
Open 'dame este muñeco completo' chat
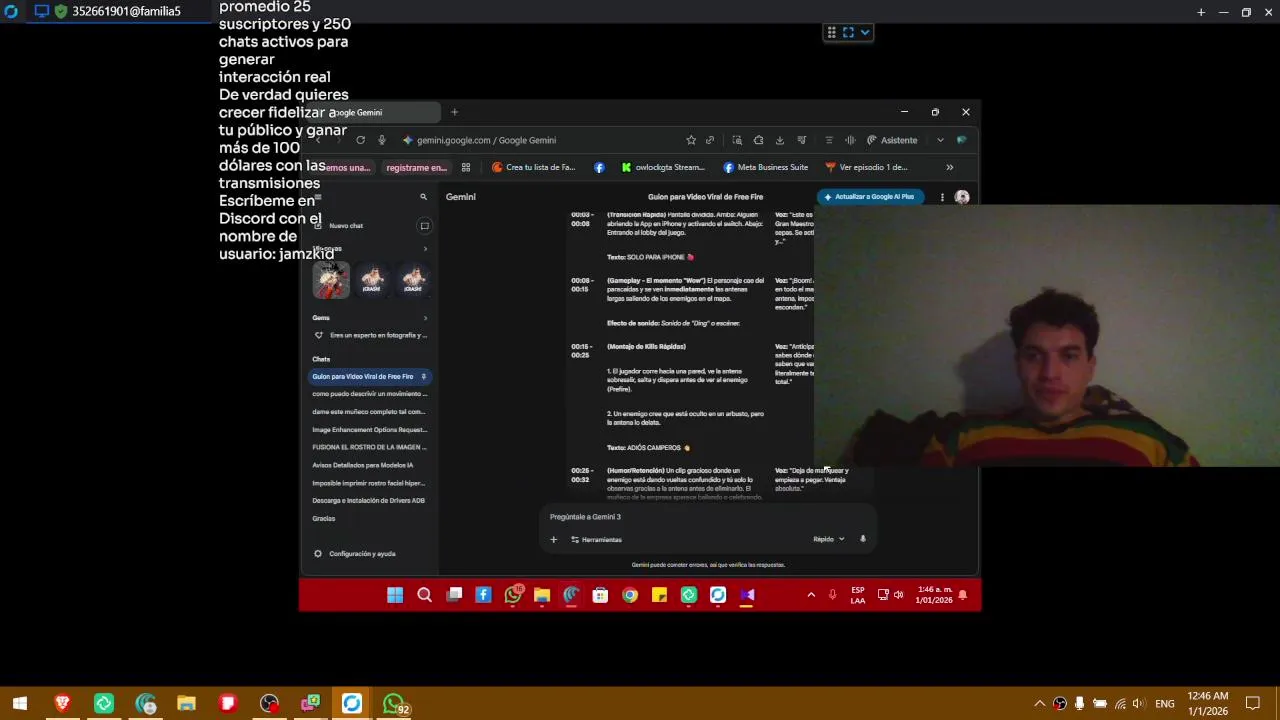pyautogui.click(x=370, y=412)
